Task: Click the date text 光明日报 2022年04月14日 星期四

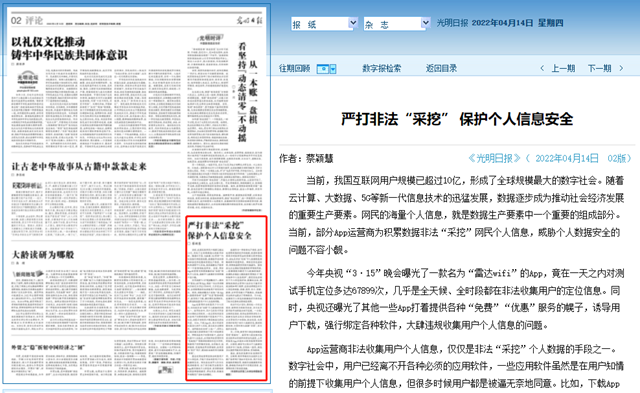Action: click(500, 23)
